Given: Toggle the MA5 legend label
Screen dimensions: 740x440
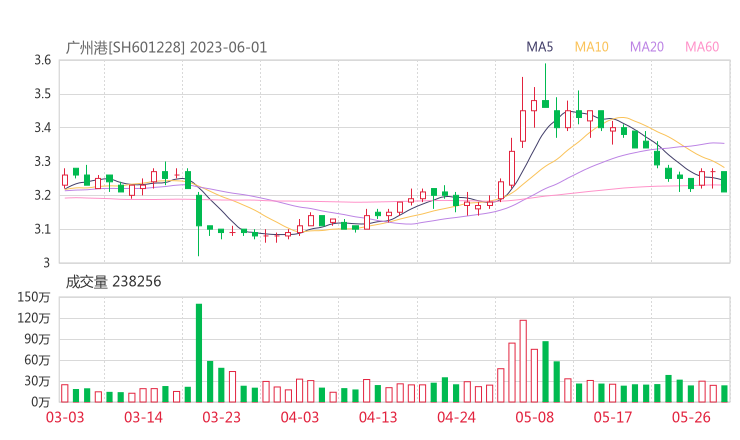Looking at the screenshot, I should click(x=540, y=47).
